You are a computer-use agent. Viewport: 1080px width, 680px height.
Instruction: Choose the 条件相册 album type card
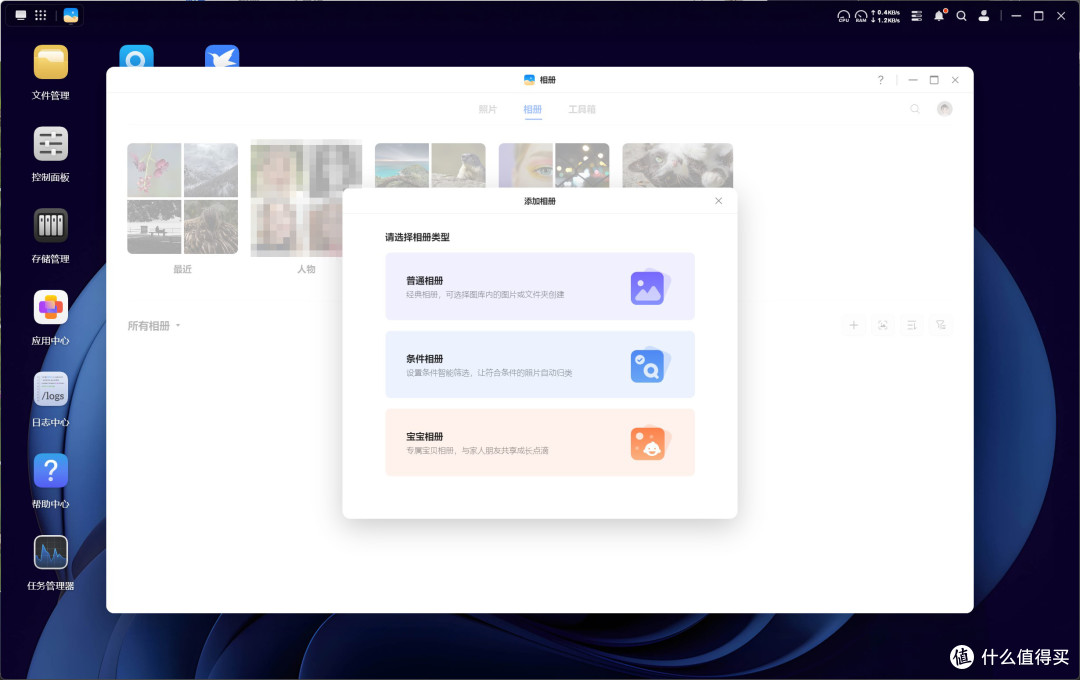pos(539,364)
